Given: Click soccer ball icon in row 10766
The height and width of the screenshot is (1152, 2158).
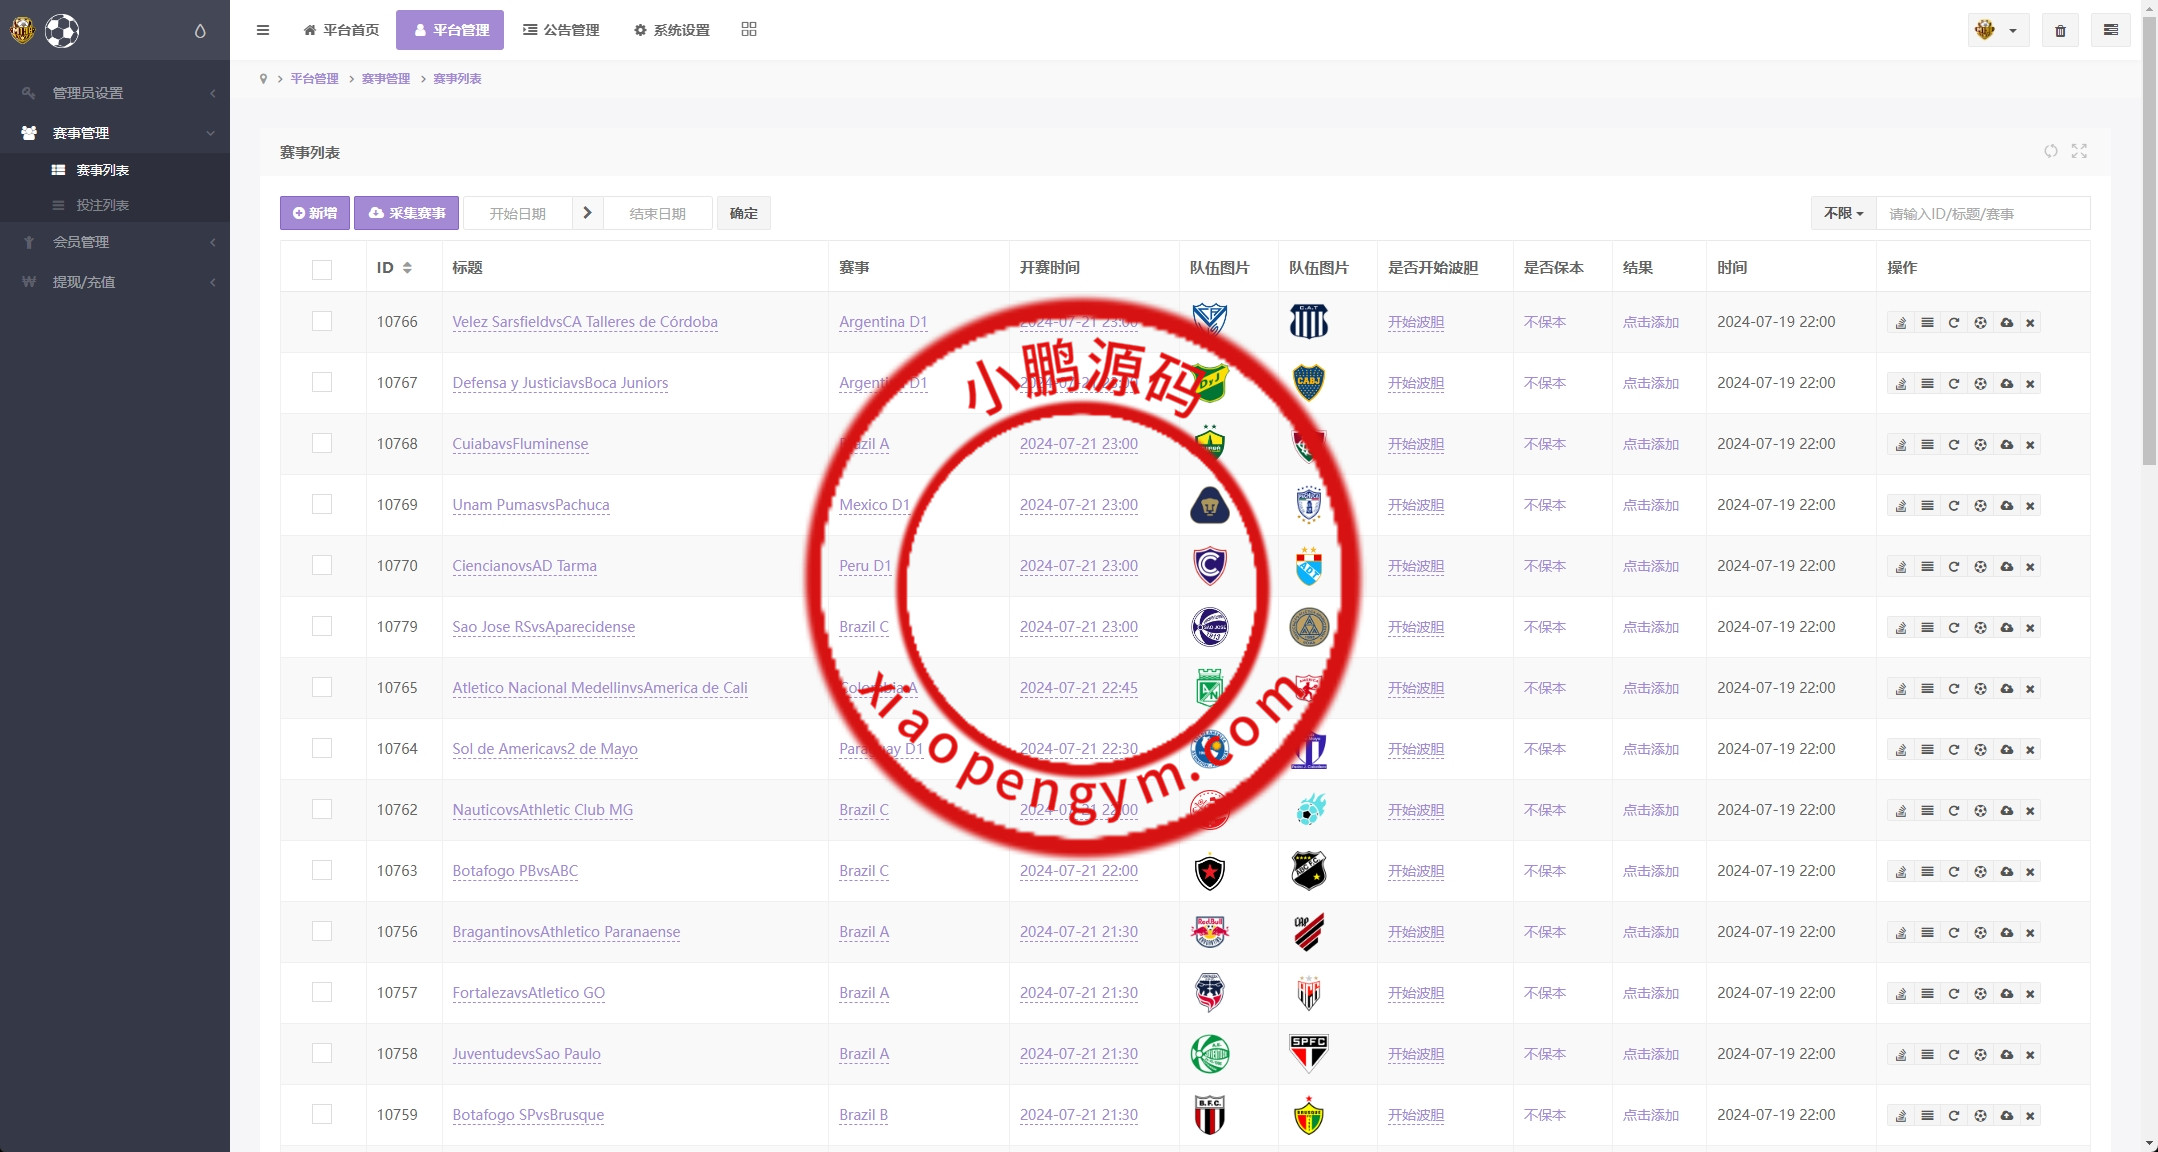Looking at the screenshot, I should pyautogui.click(x=1980, y=323).
